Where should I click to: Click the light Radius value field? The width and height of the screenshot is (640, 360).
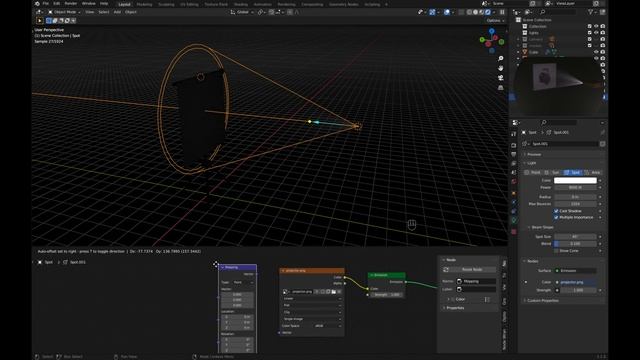[575, 197]
